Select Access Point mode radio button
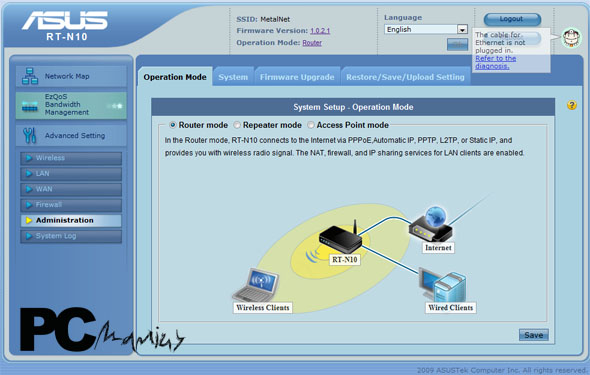This screenshot has height=375, width=590. pos(311,125)
